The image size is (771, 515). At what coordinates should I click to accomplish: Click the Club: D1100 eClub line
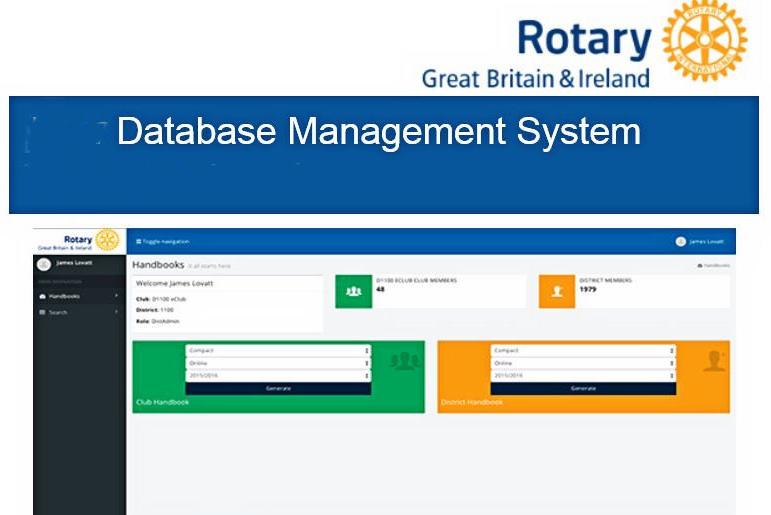tap(161, 299)
